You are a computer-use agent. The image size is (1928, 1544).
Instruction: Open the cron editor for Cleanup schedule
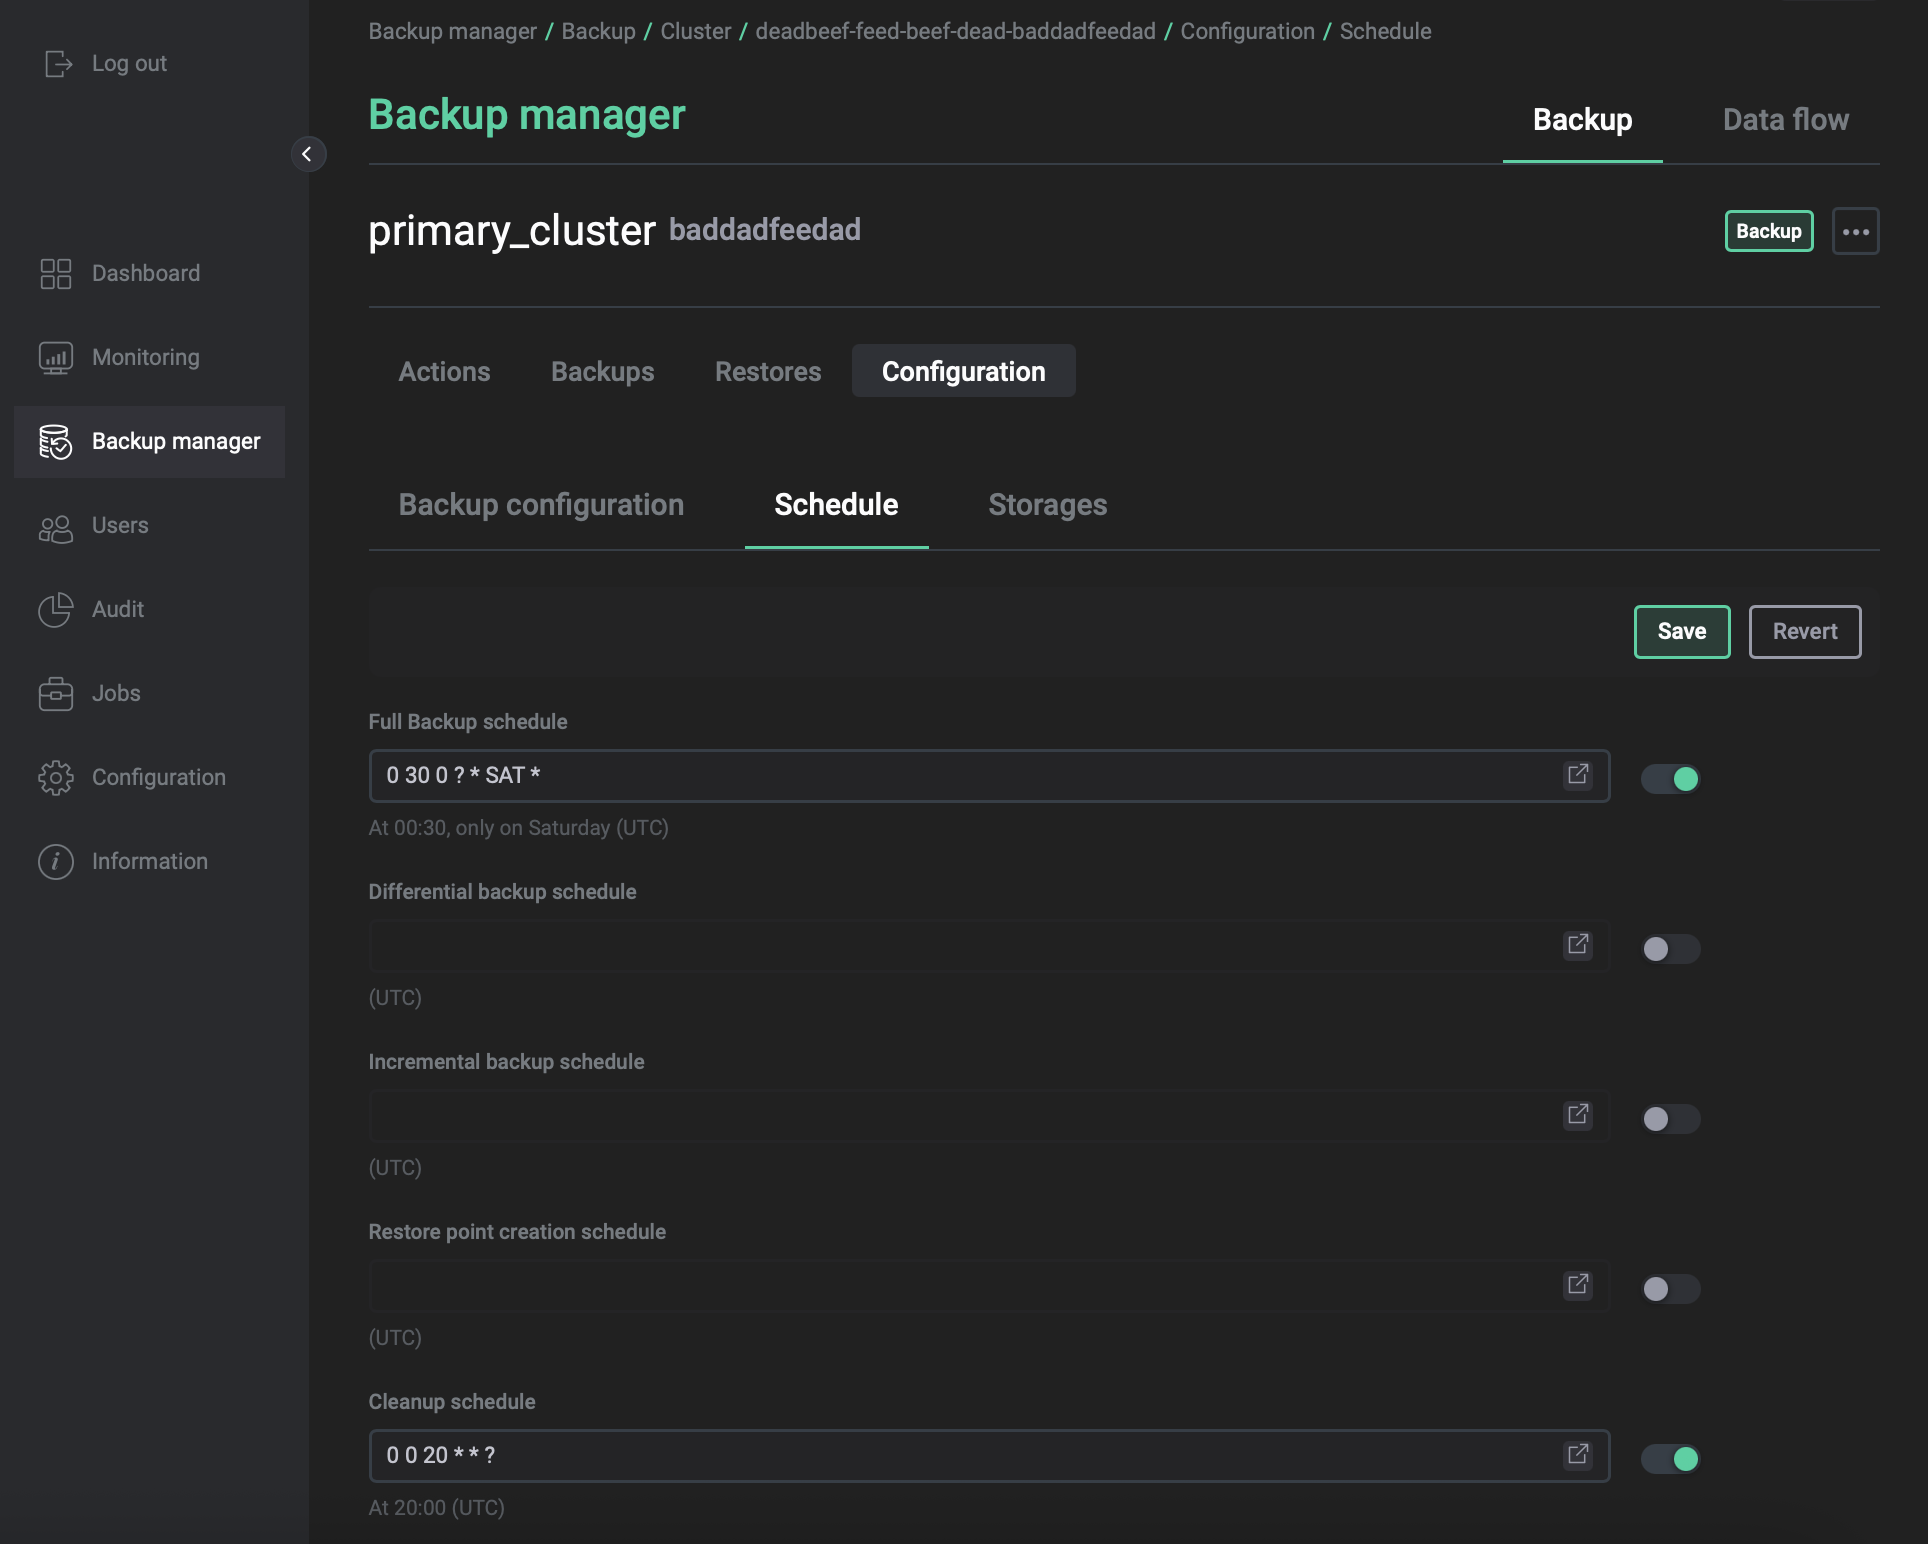point(1578,1456)
